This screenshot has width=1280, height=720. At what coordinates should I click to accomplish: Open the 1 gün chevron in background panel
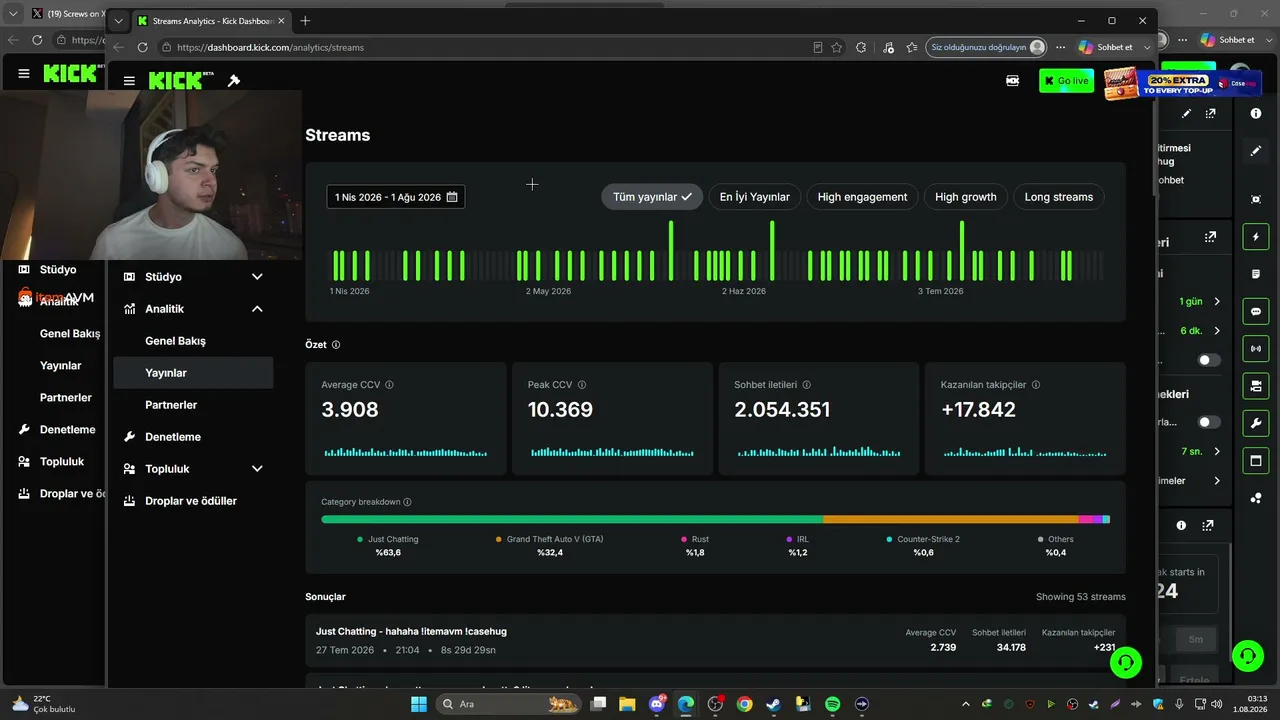(x=1217, y=301)
